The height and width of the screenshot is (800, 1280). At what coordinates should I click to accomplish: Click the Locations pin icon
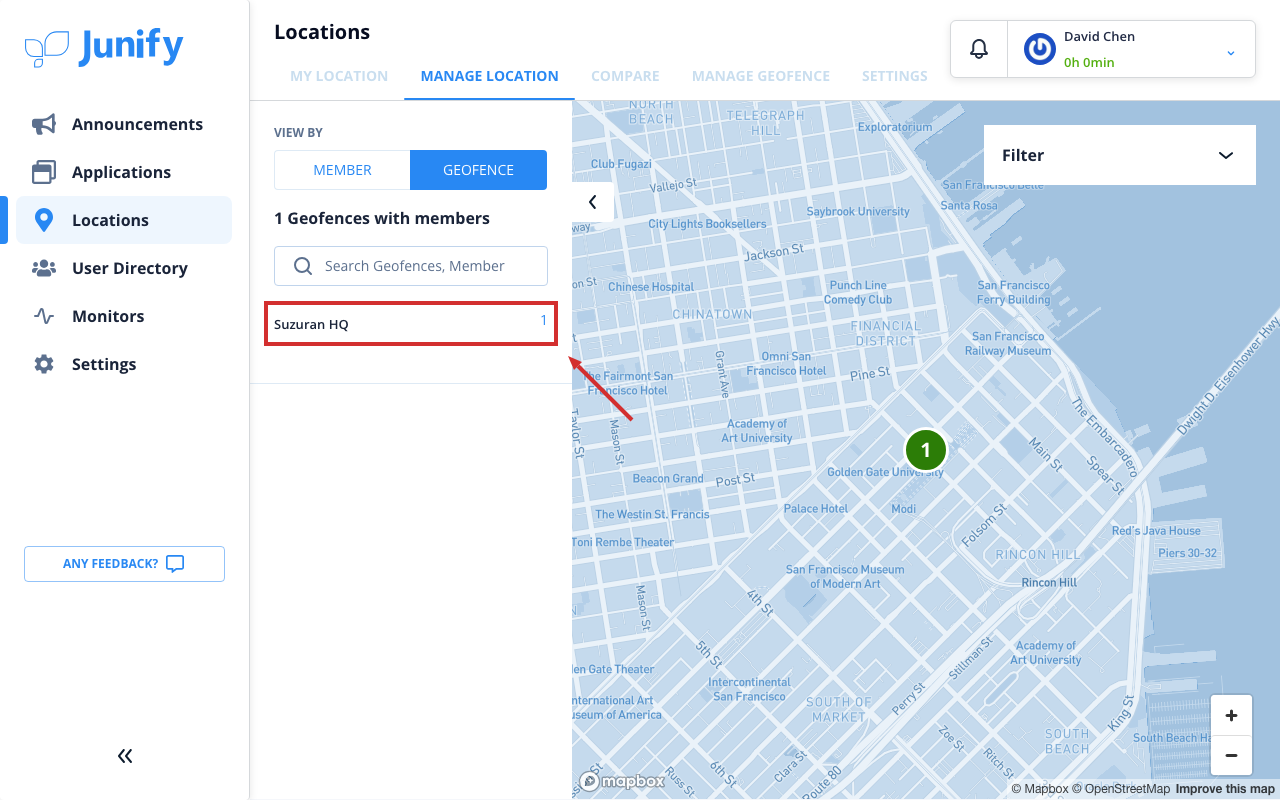(x=44, y=220)
